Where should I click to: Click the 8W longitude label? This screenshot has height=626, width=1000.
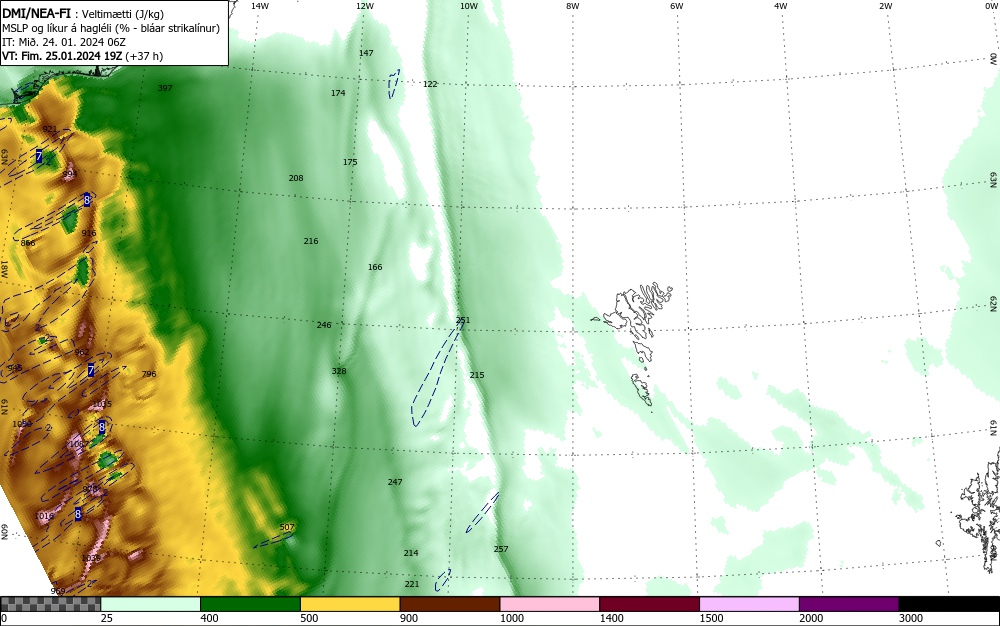click(x=573, y=6)
